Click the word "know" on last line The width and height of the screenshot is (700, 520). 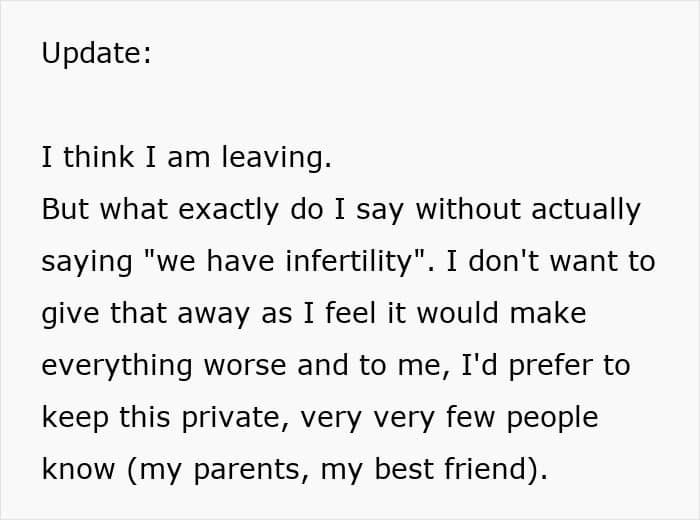[x=79, y=470]
